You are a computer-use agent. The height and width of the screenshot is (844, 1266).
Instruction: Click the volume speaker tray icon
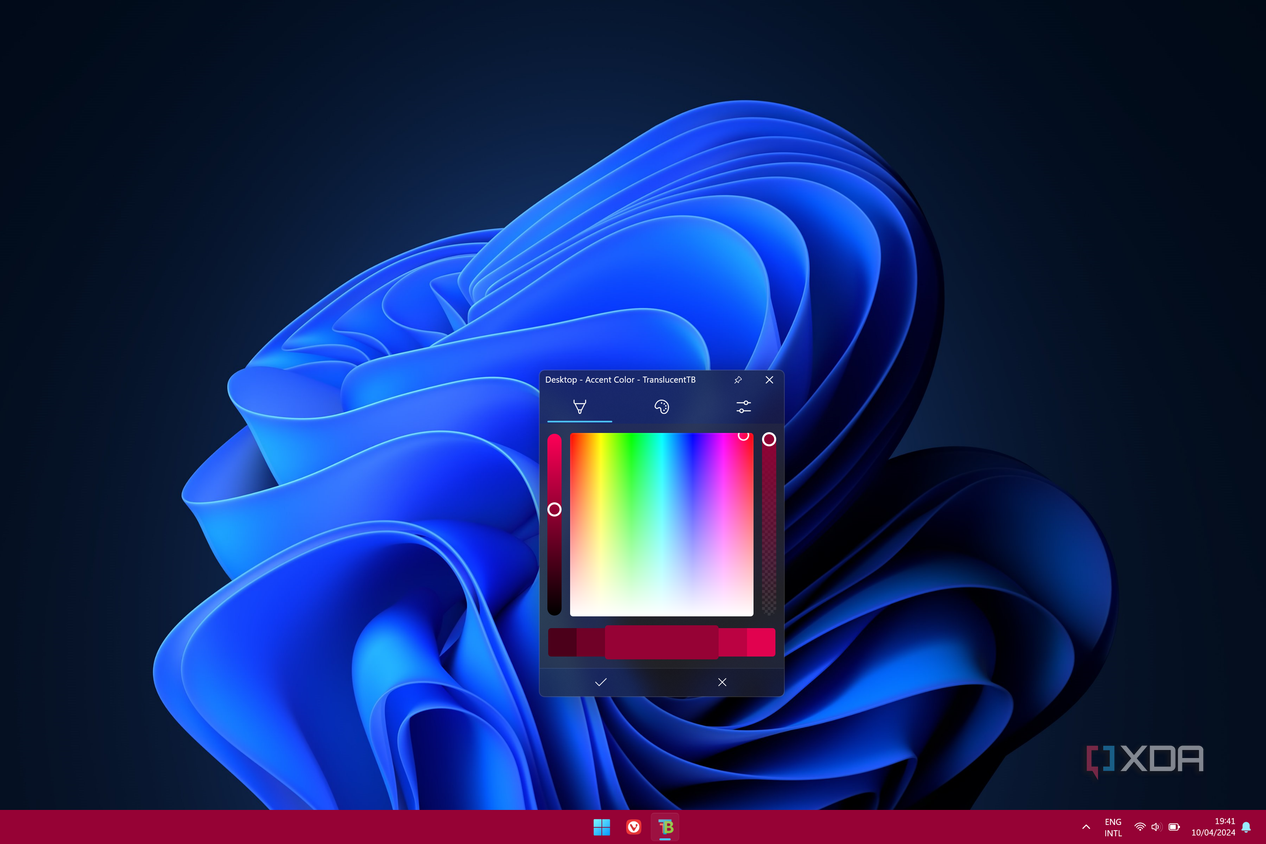click(x=1156, y=827)
